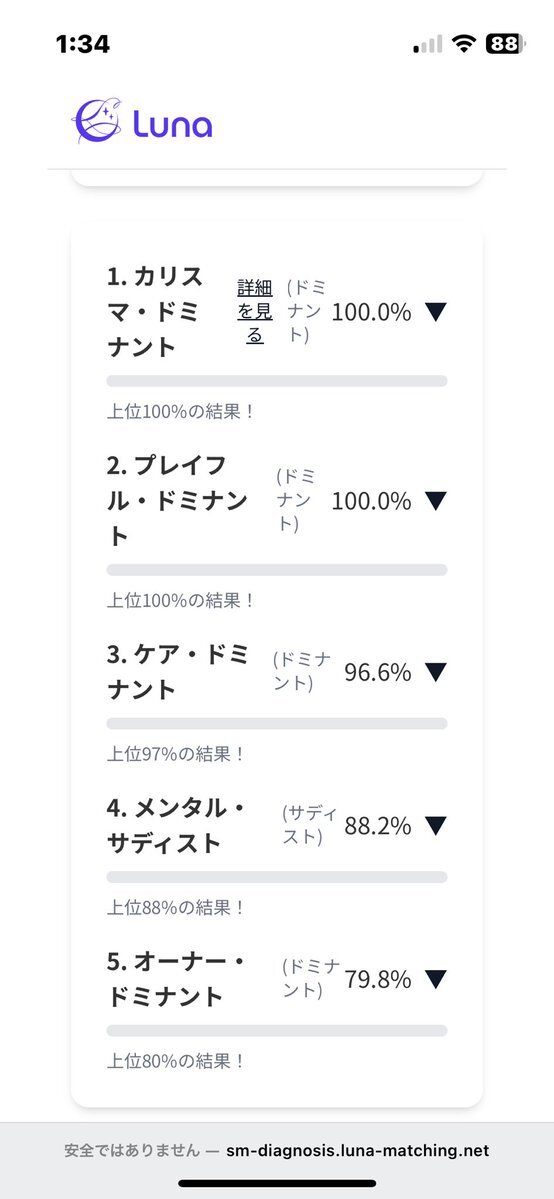The image size is (554, 1199).
Task: Expand the カリスマ・ドミナント result arrow
Action: pyautogui.click(x=435, y=312)
